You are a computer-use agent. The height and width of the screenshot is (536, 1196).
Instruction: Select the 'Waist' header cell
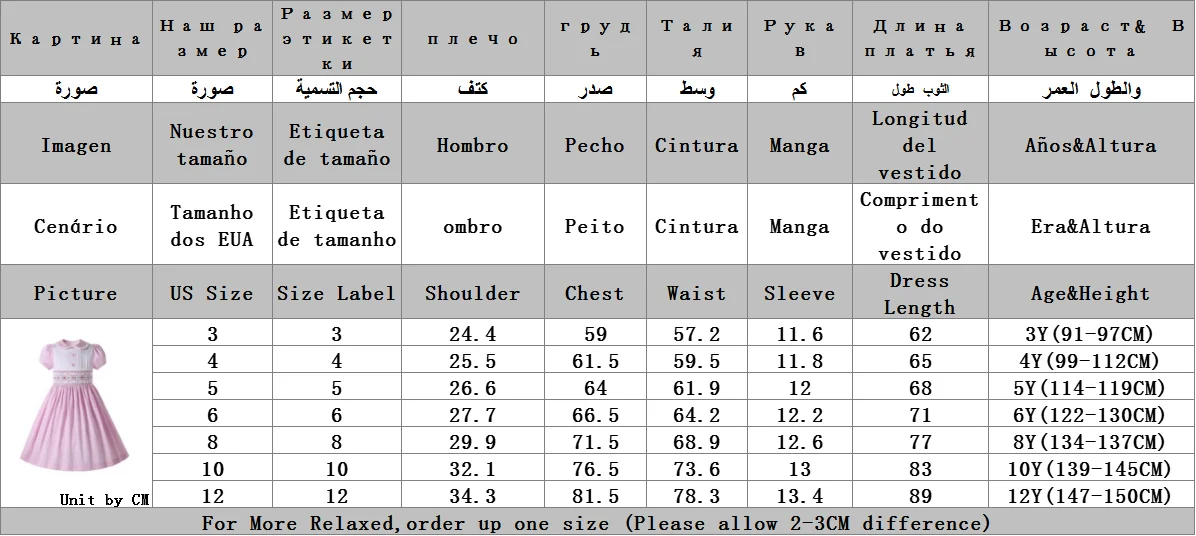[696, 293]
